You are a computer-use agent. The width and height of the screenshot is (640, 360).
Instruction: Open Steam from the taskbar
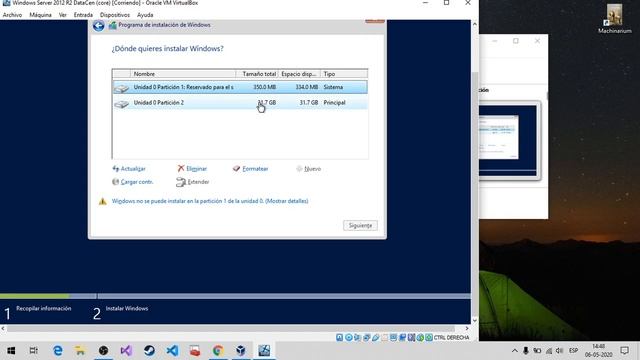[149, 351]
